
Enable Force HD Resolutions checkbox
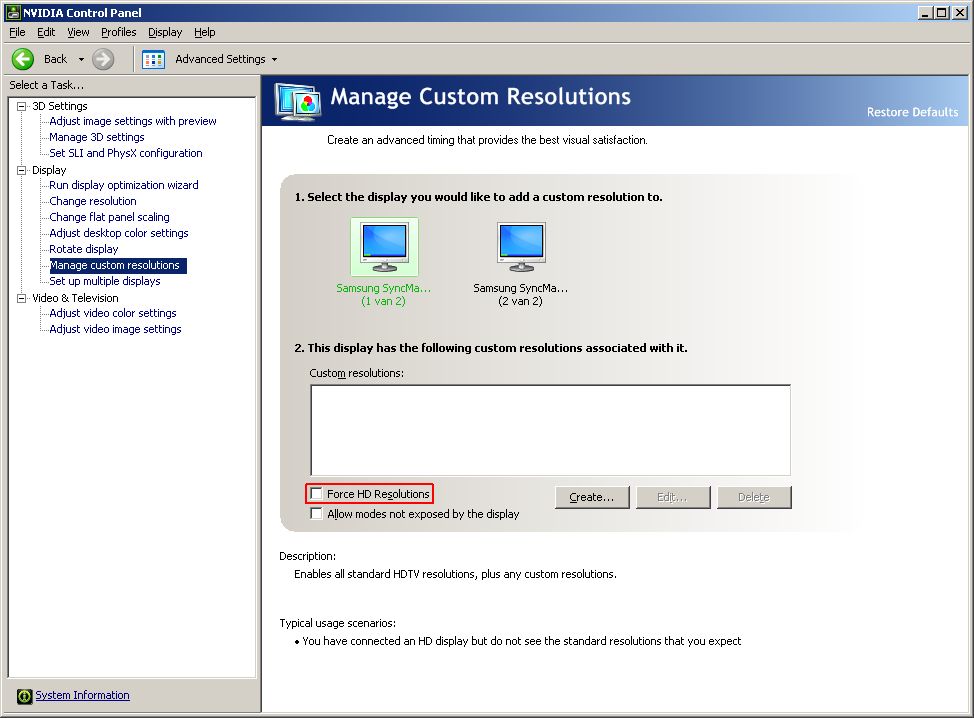(x=316, y=494)
